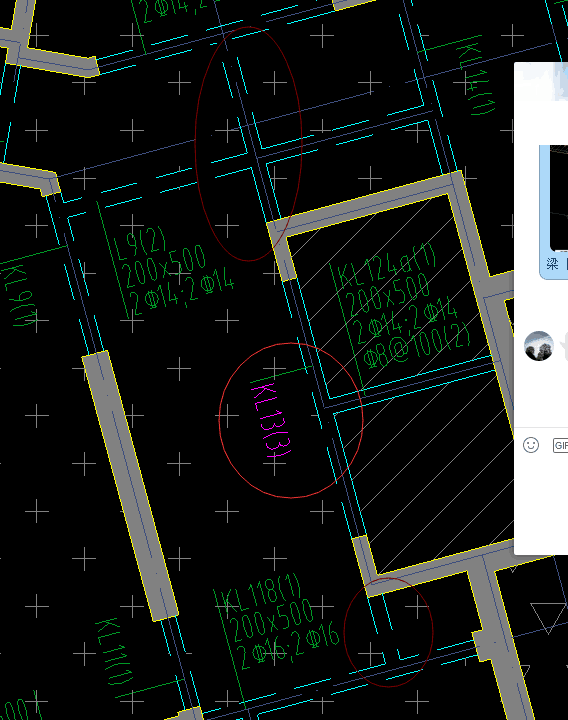The width and height of the screenshot is (568, 720).
Task: Select the KL11(1) beam label
Action: click(x=114, y=652)
